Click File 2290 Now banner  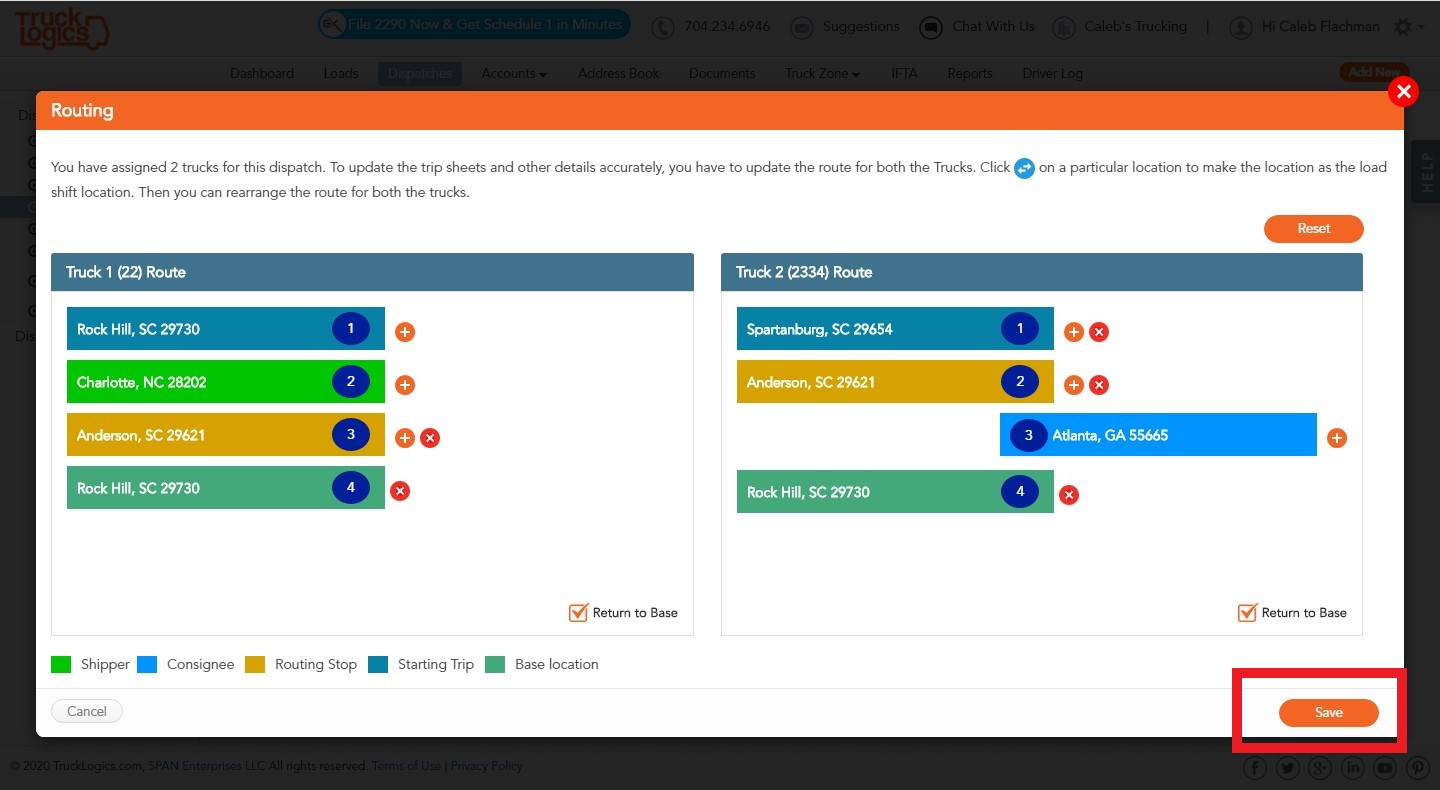pyautogui.click(x=474, y=24)
